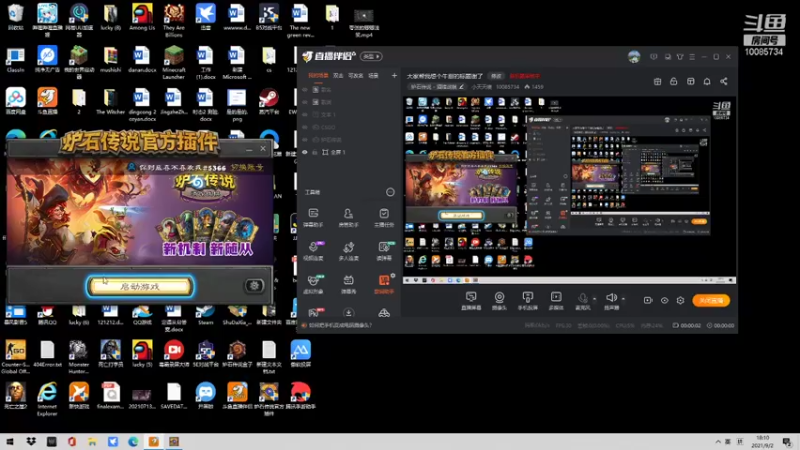Open the Internet Explorer desktop icon

point(47,398)
